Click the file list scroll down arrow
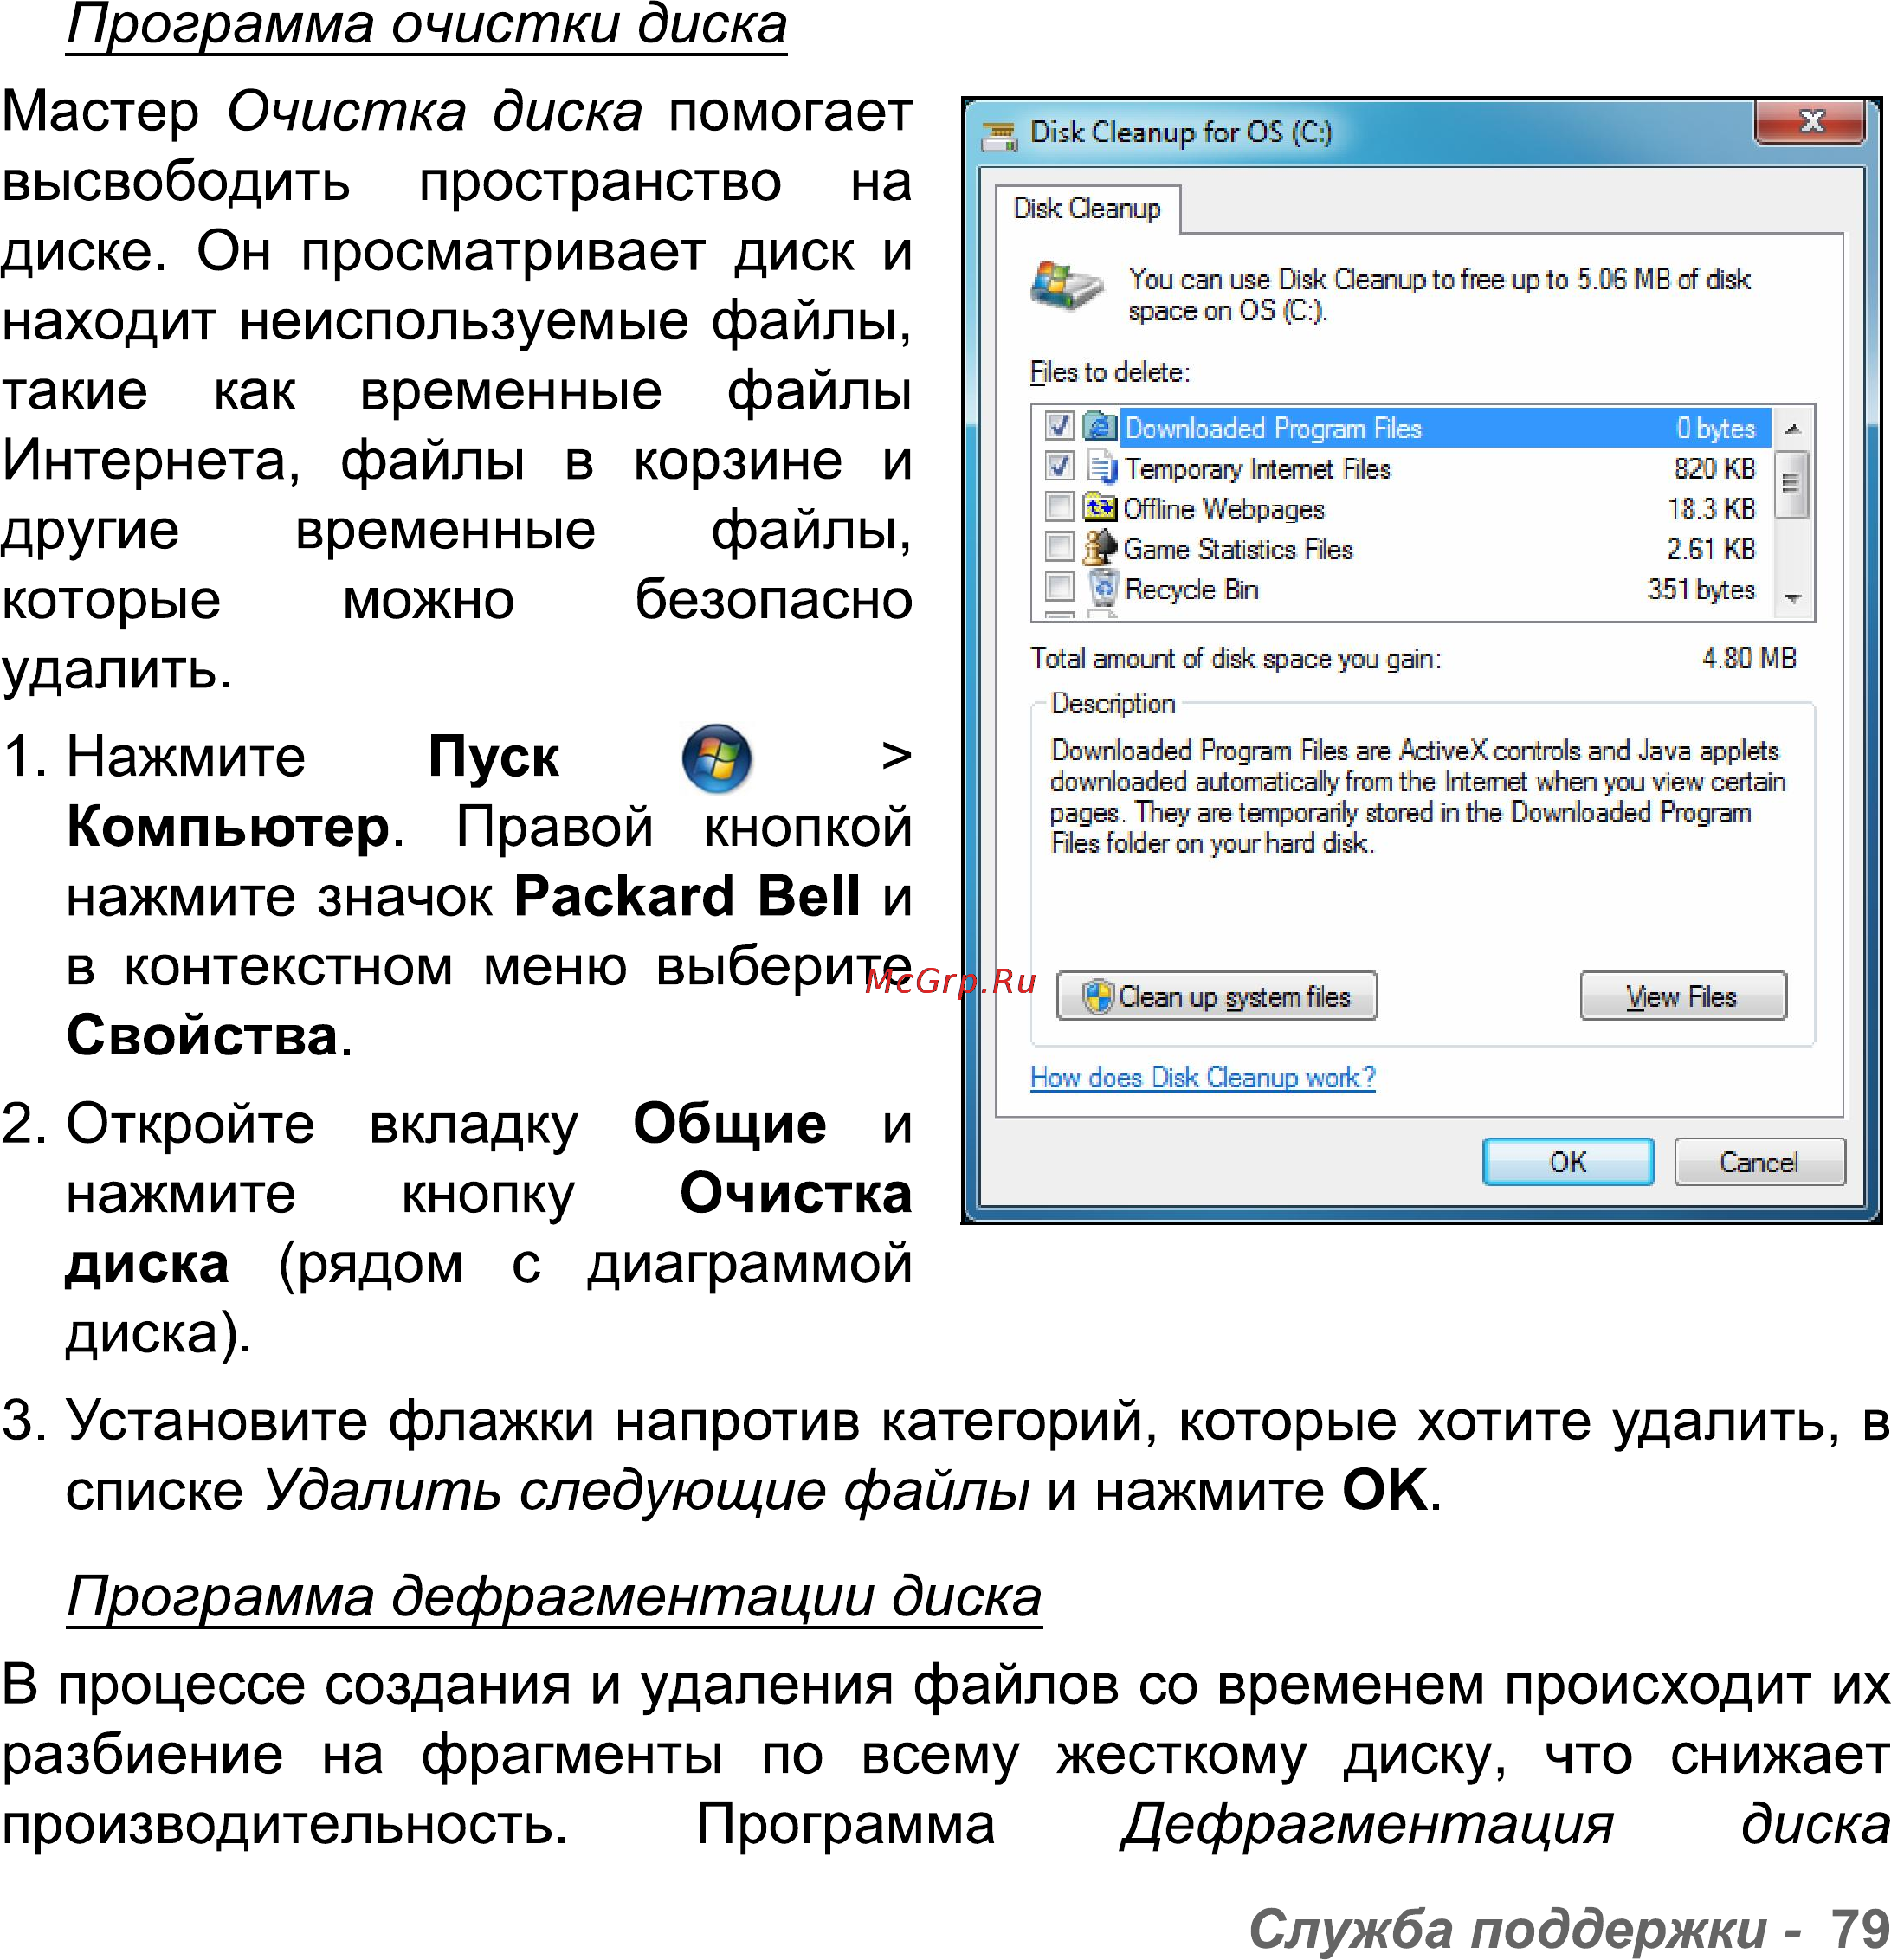Screen dimensions: 1891x1960 (x=1792, y=598)
